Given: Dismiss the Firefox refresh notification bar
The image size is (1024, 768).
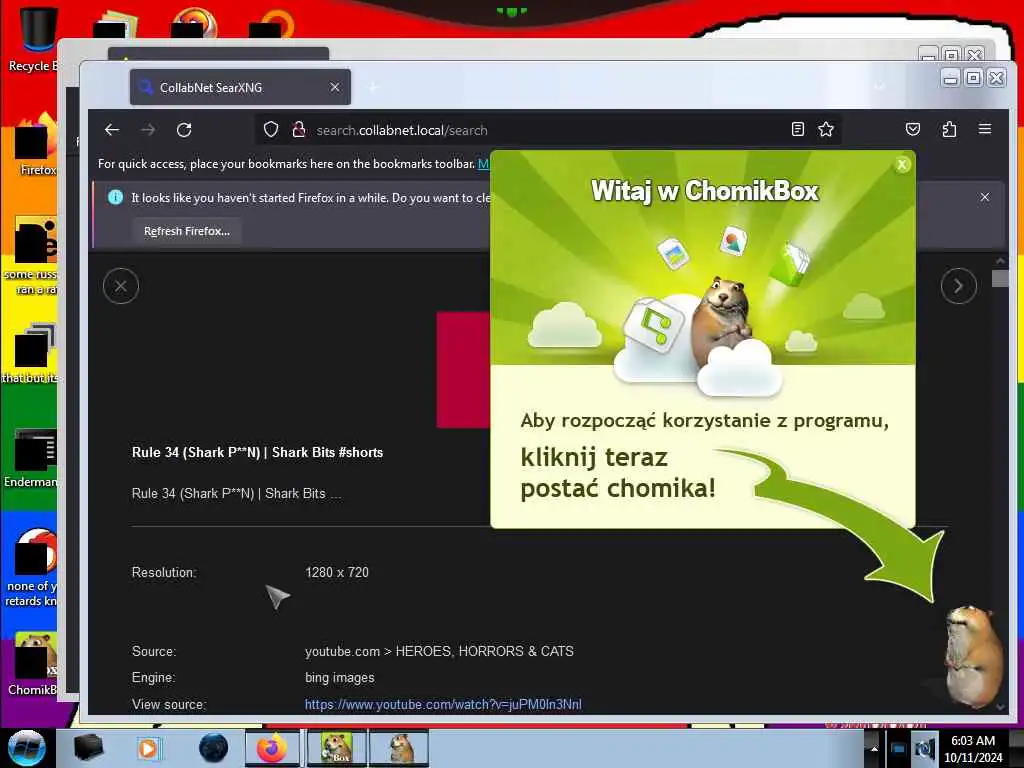Looking at the screenshot, I should click(985, 197).
